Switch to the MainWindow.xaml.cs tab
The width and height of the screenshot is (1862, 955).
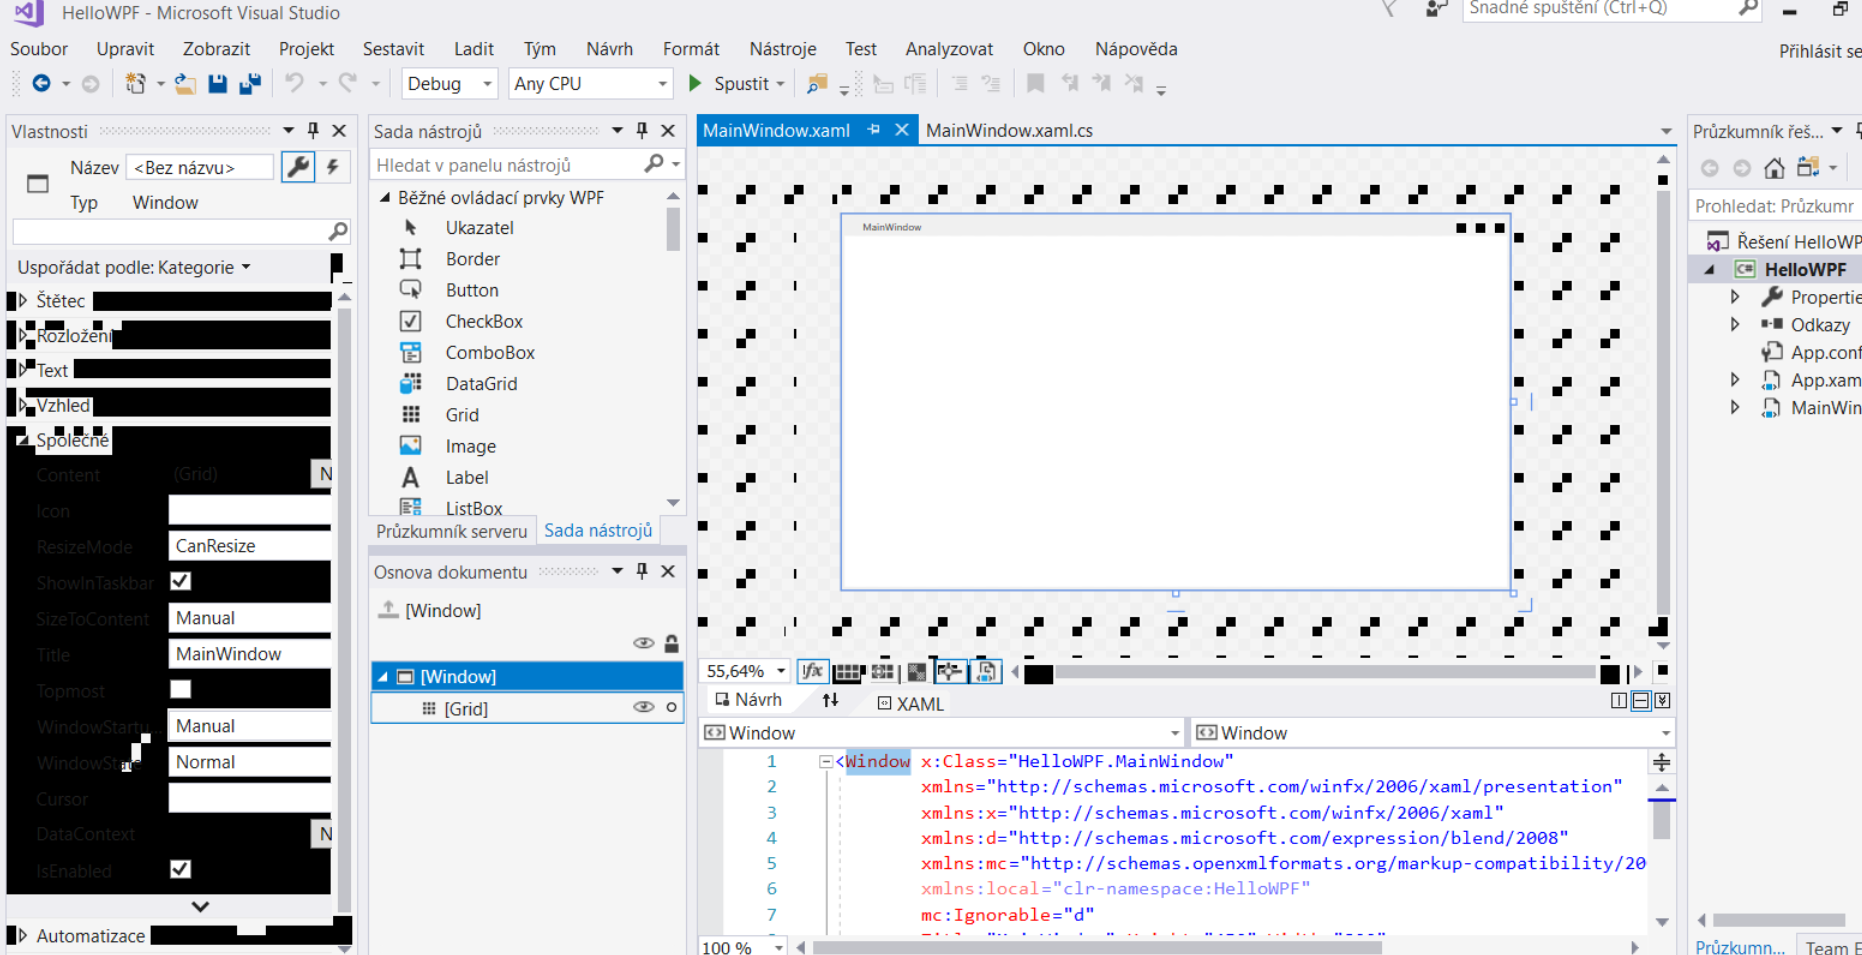tap(1009, 131)
